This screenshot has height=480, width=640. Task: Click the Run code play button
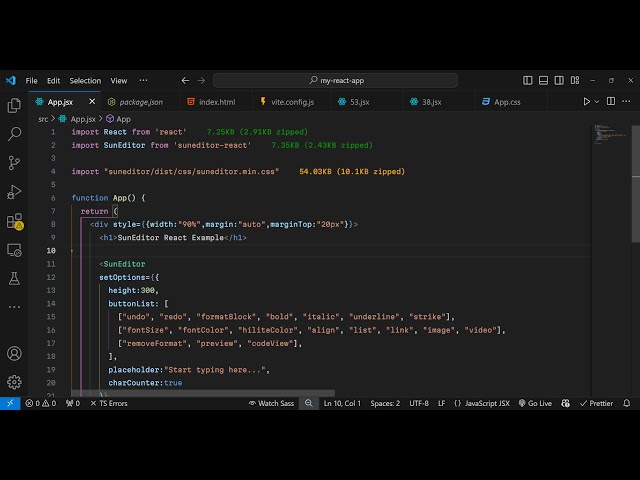587,102
